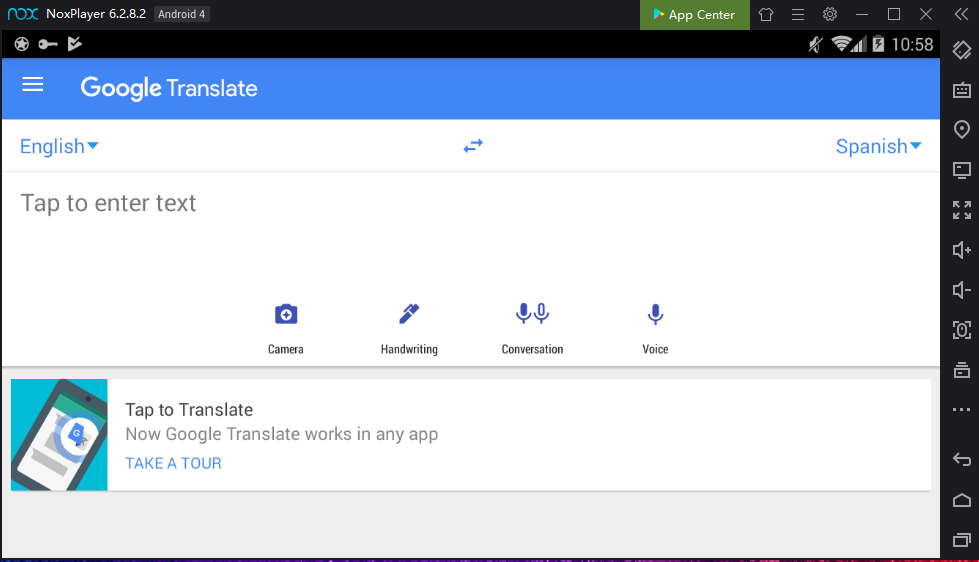Click the Google Translate title text

tap(169, 88)
